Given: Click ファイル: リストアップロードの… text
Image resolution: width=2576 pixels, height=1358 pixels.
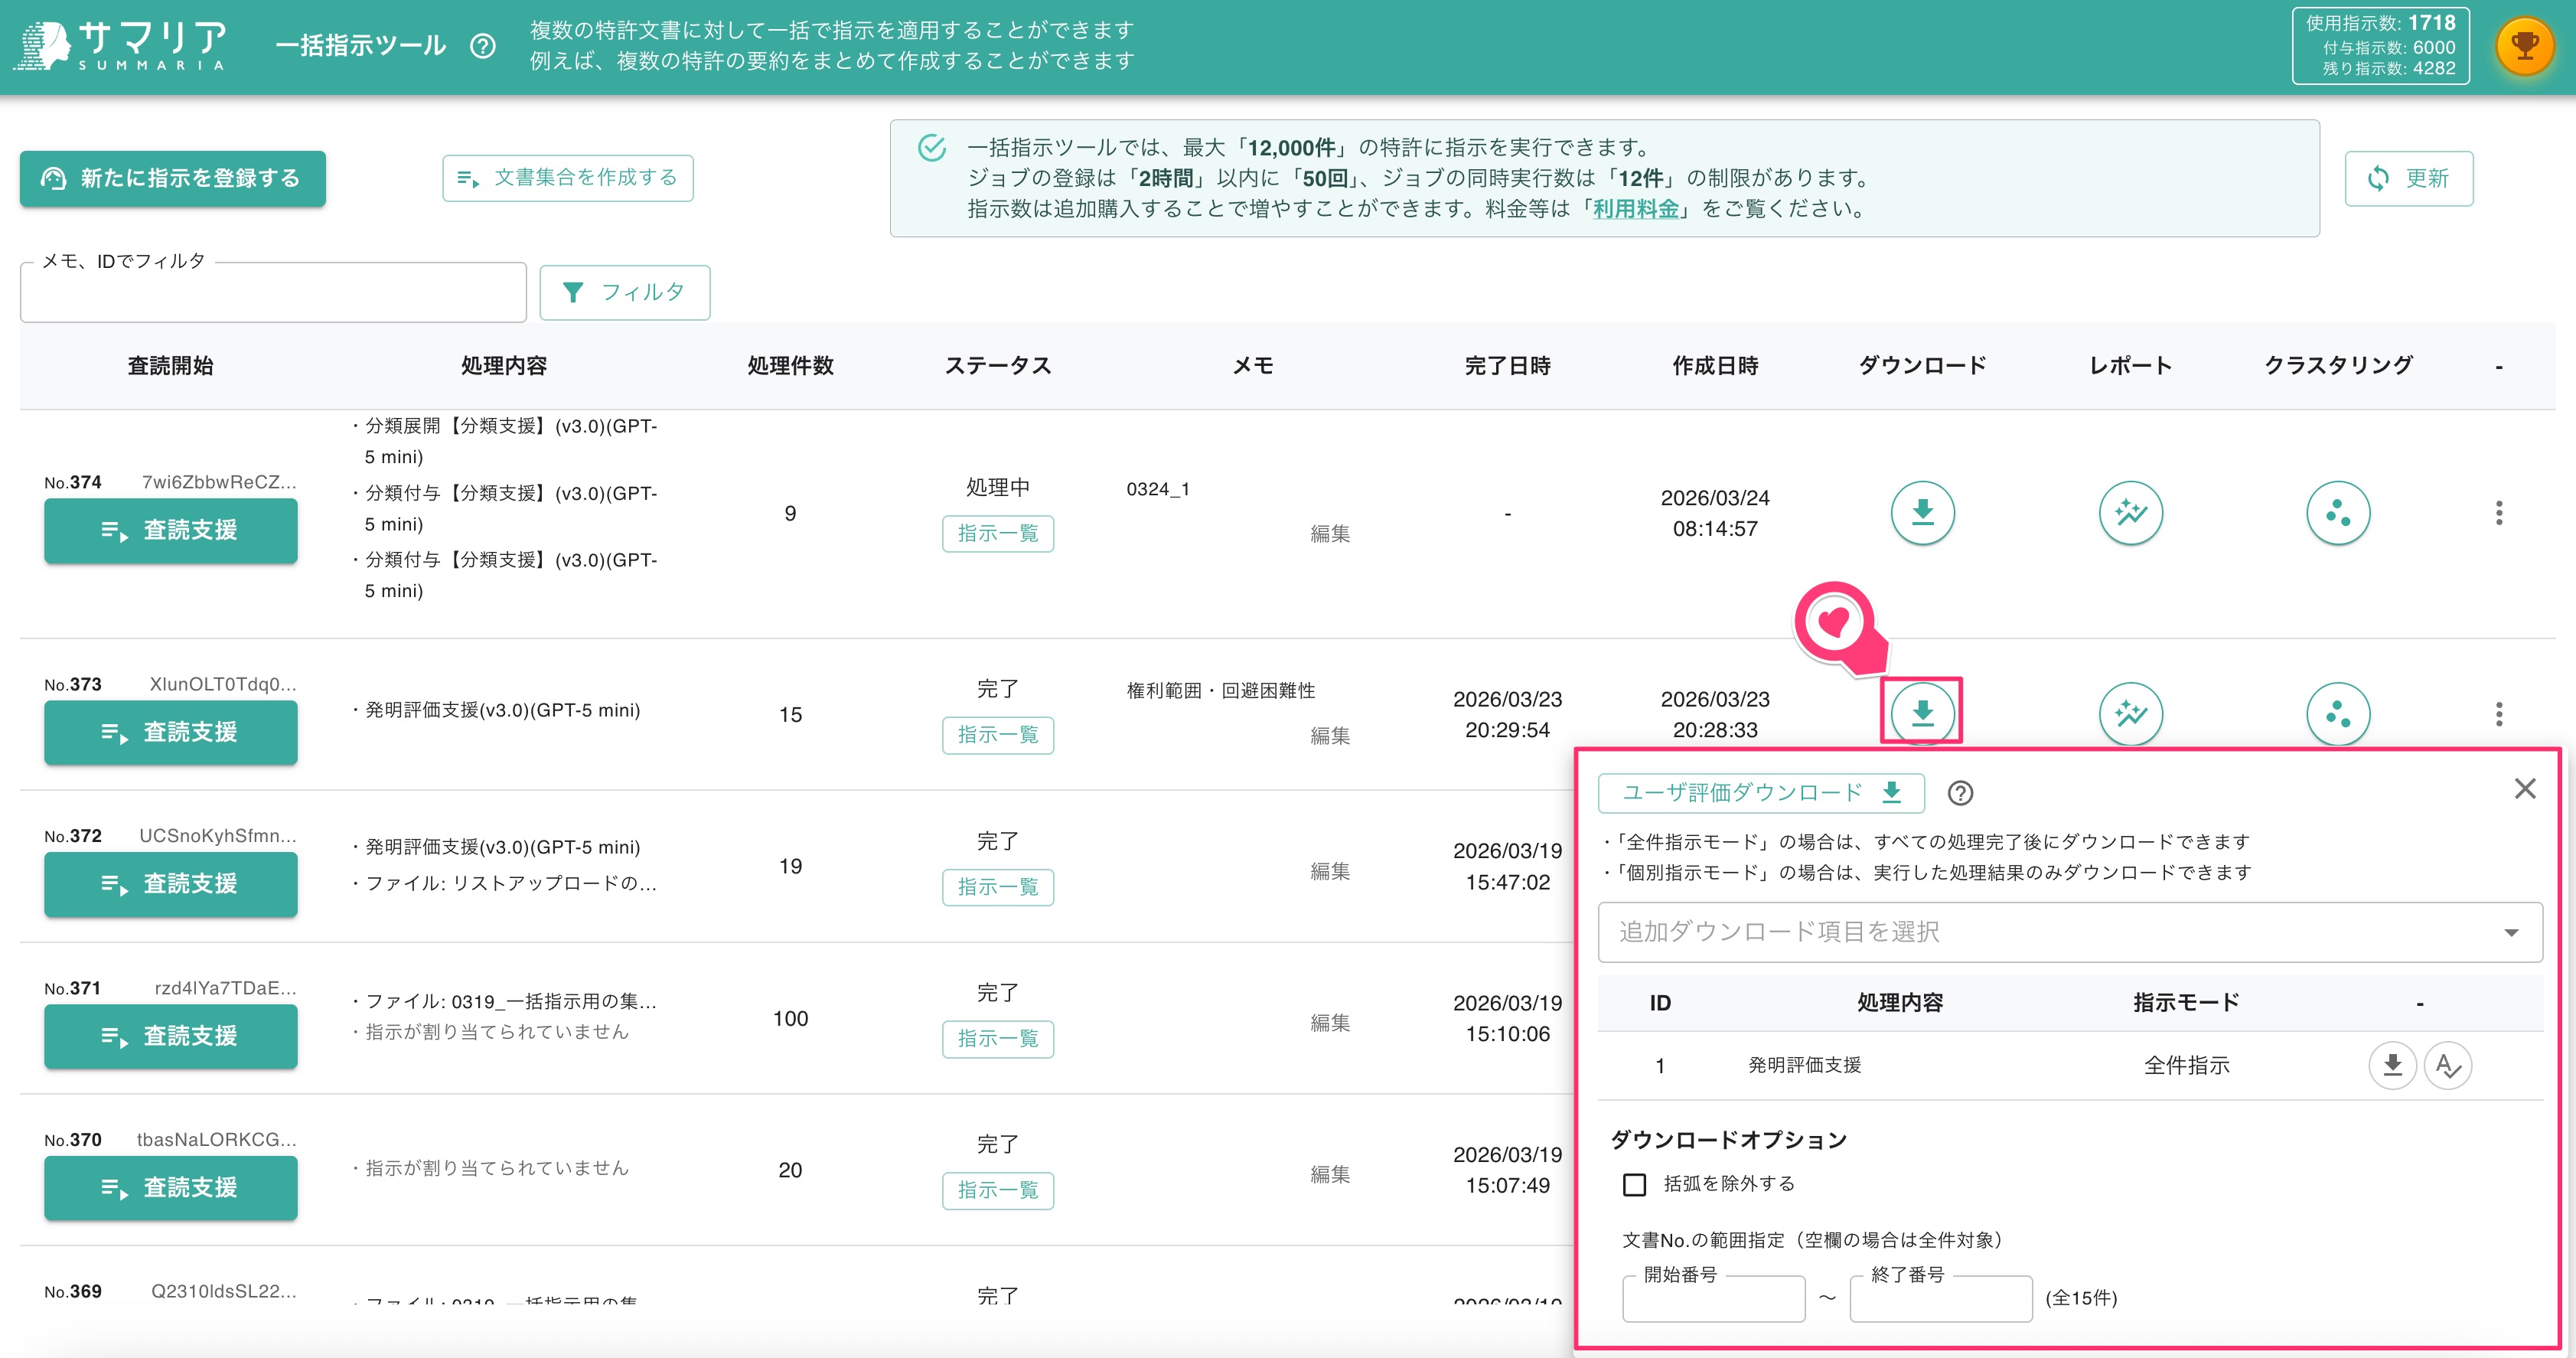Looking at the screenshot, I should coord(511,884).
